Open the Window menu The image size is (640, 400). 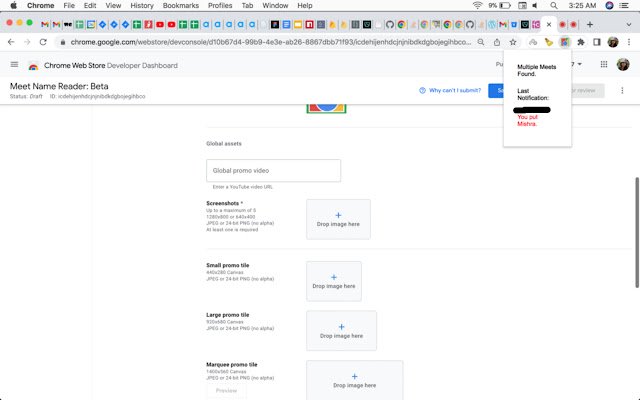pyautogui.click(x=275, y=6)
